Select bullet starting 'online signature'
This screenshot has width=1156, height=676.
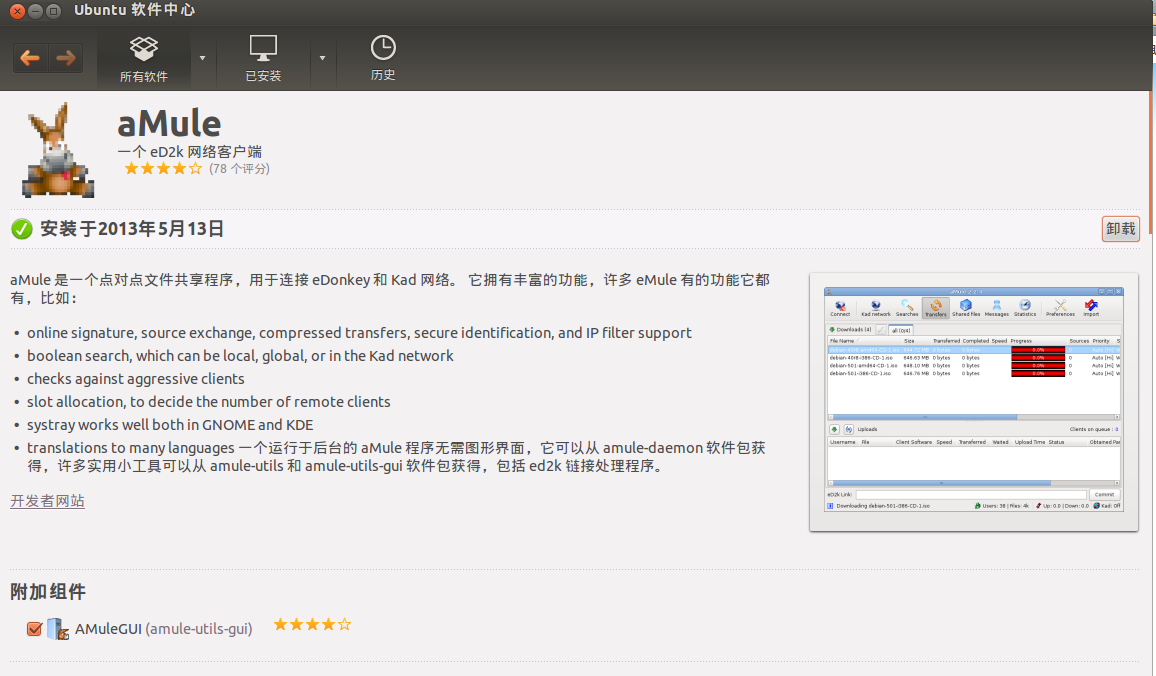[359, 333]
